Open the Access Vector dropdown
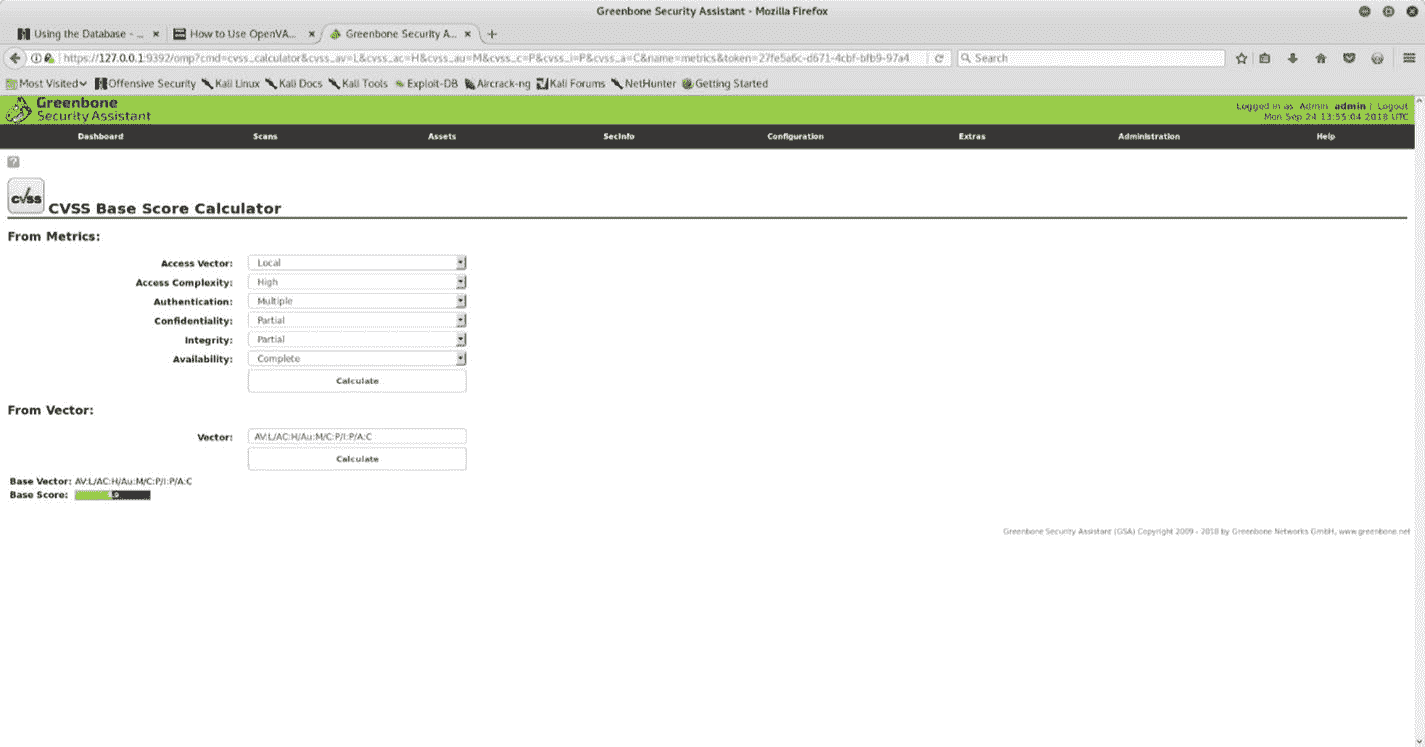The height and width of the screenshot is (747, 1425). tap(357, 263)
